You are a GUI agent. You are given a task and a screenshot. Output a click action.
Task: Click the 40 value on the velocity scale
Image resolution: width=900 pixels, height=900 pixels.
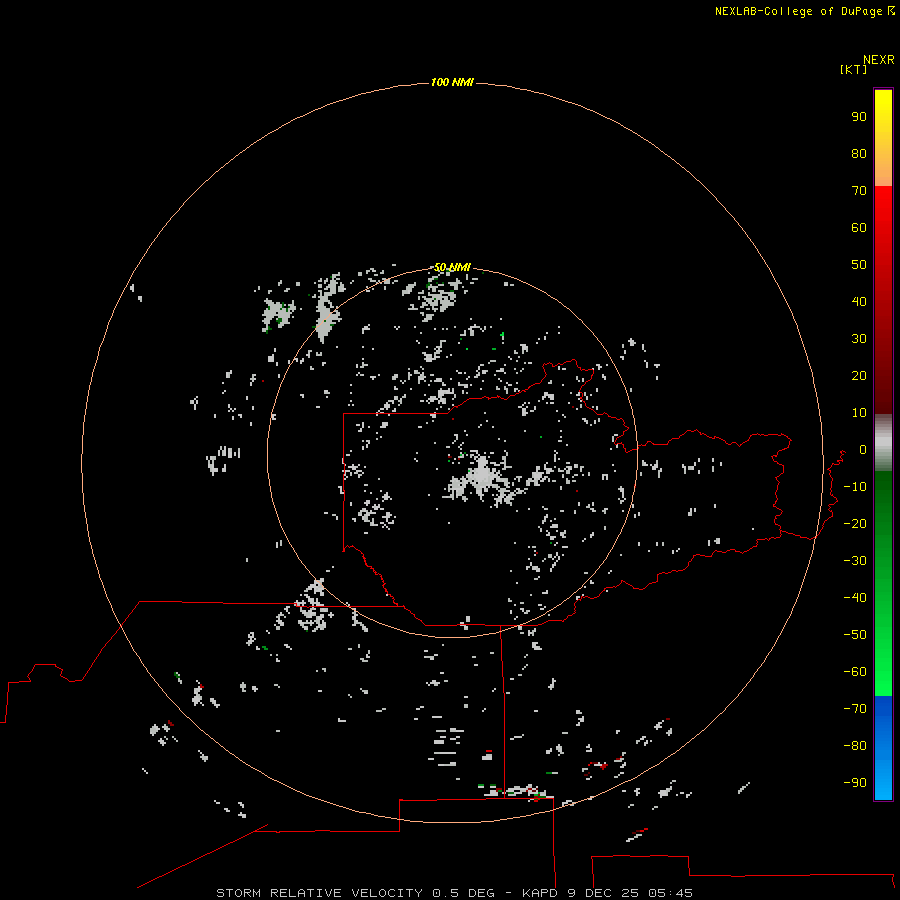click(859, 302)
